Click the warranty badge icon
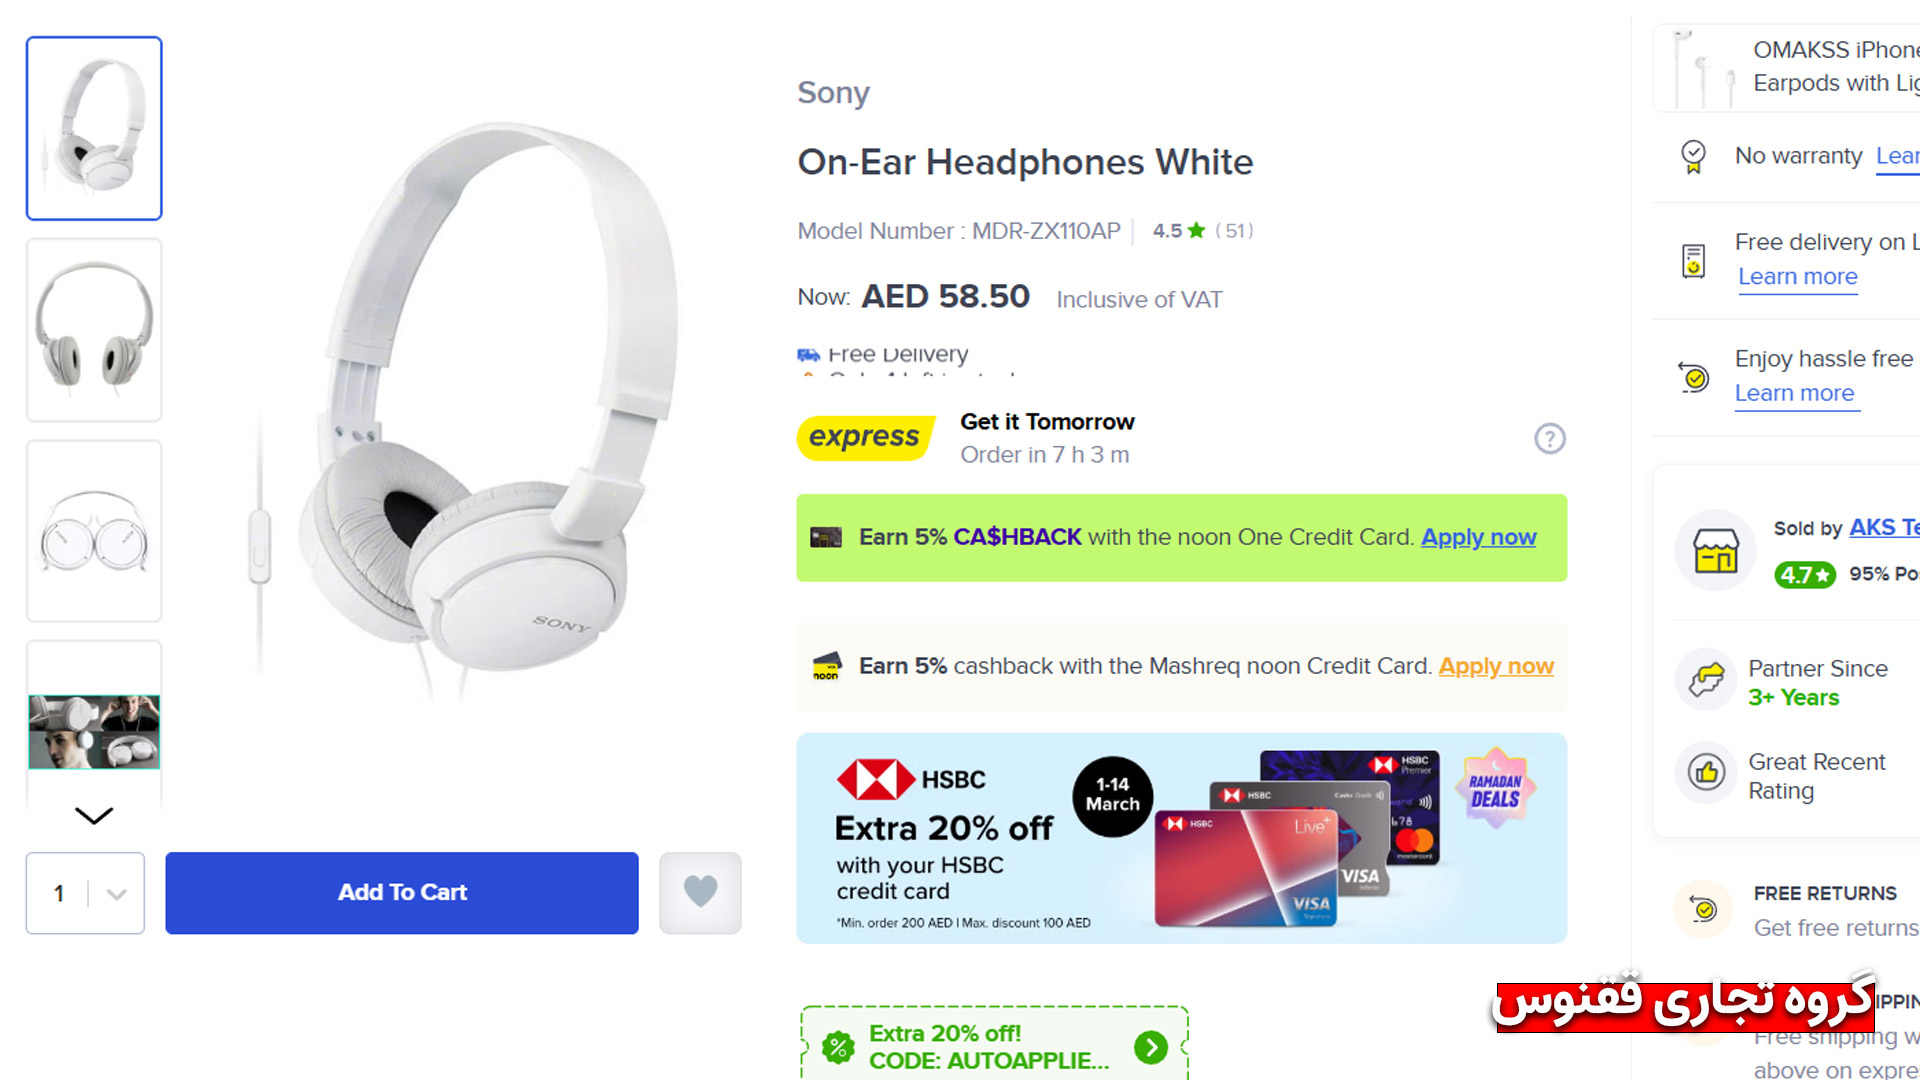 pos(1693,156)
